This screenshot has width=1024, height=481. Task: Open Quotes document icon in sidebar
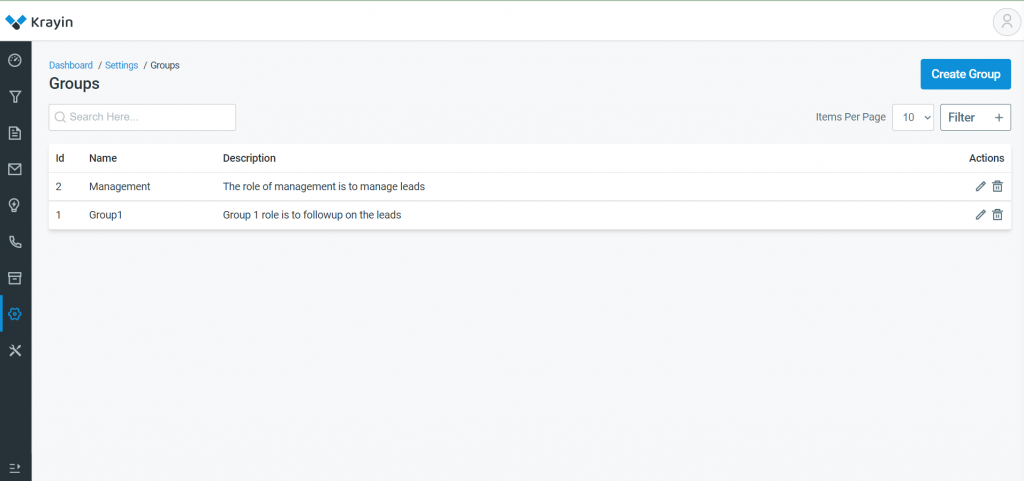coord(14,133)
